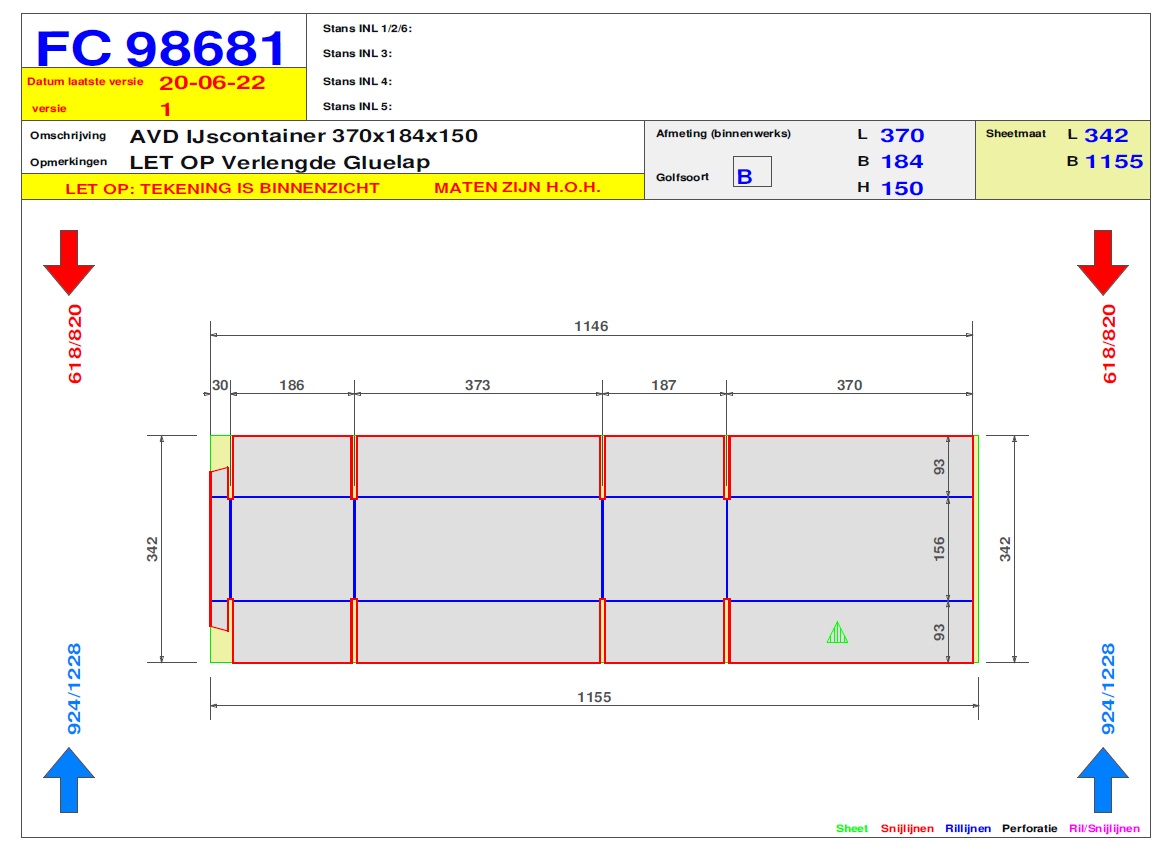Click the blue up arrow at bottom left
This screenshot has height=857, width=1176.
click(x=69, y=780)
